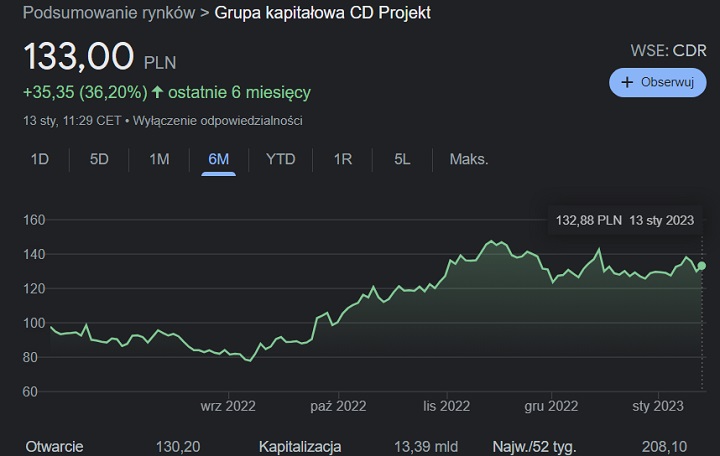The height and width of the screenshot is (456, 720).
Task: Click the WSE: CDR ticker label
Action: (x=669, y=51)
